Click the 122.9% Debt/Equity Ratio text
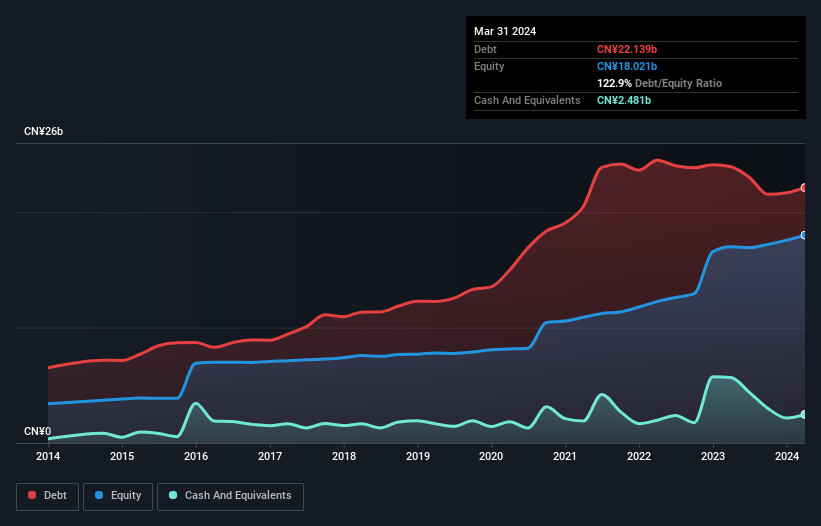821x526 pixels. point(659,83)
